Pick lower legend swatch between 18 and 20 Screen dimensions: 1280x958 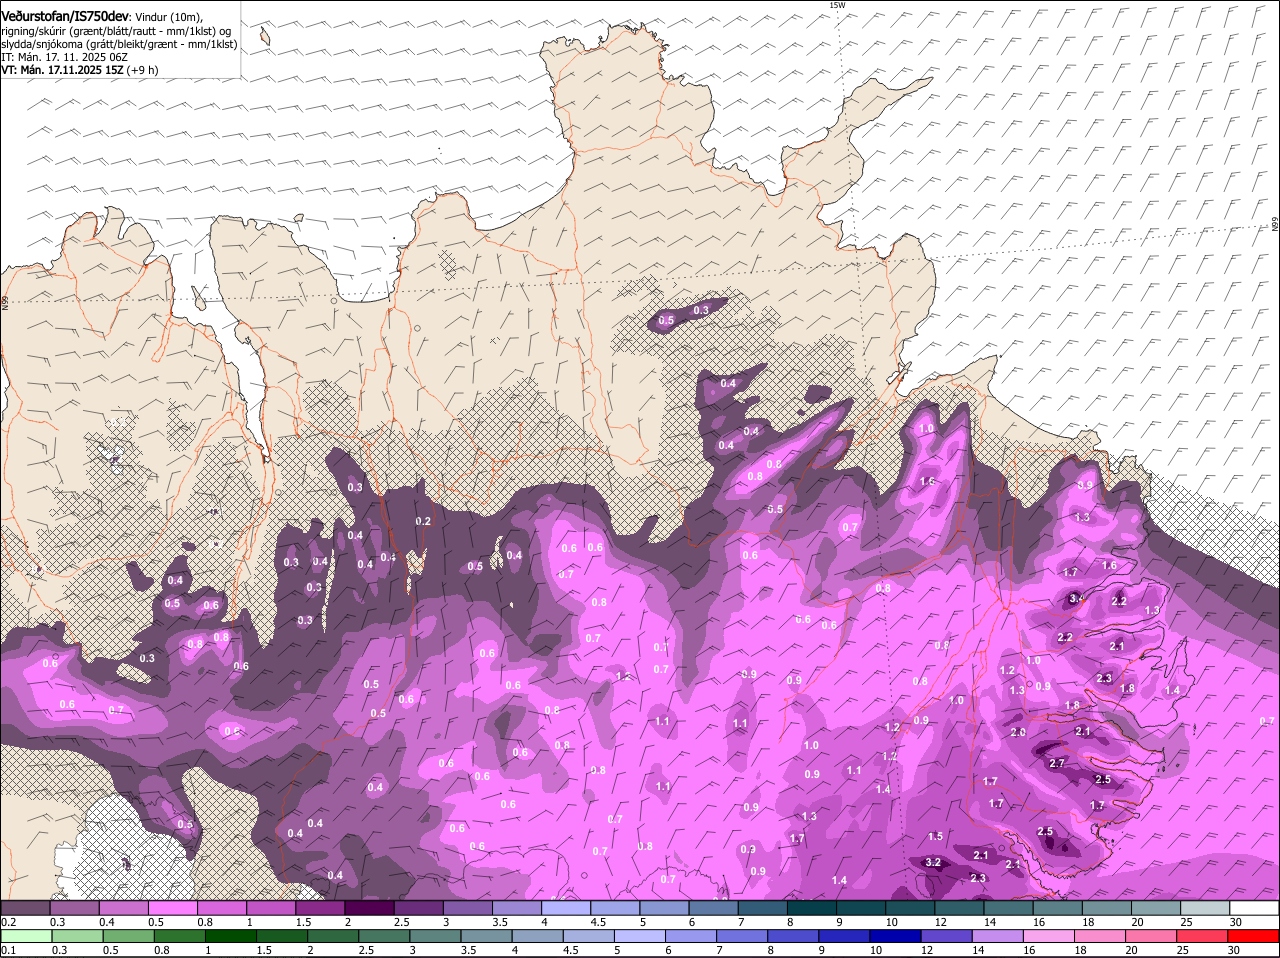1102,936
